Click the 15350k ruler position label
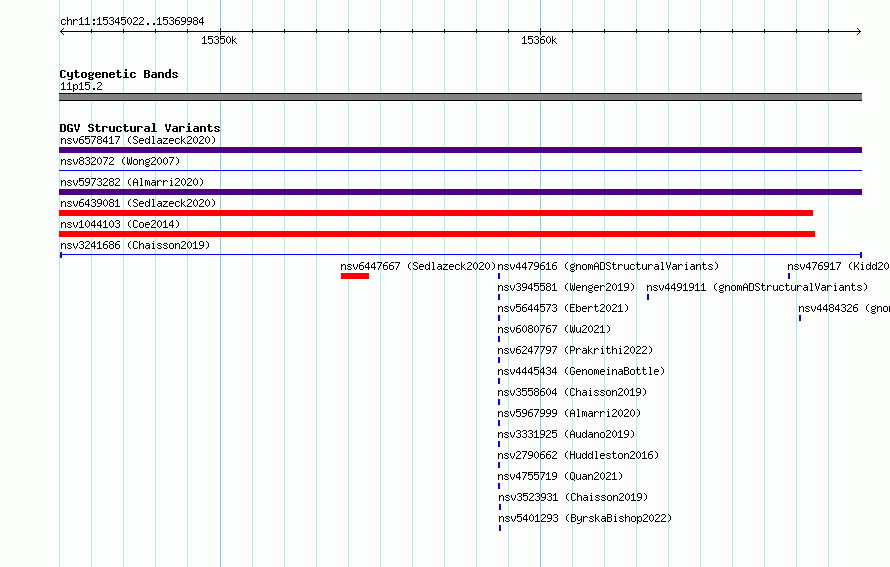Image resolution: width=890 pixels, height=567 pixels. [219, 40]
